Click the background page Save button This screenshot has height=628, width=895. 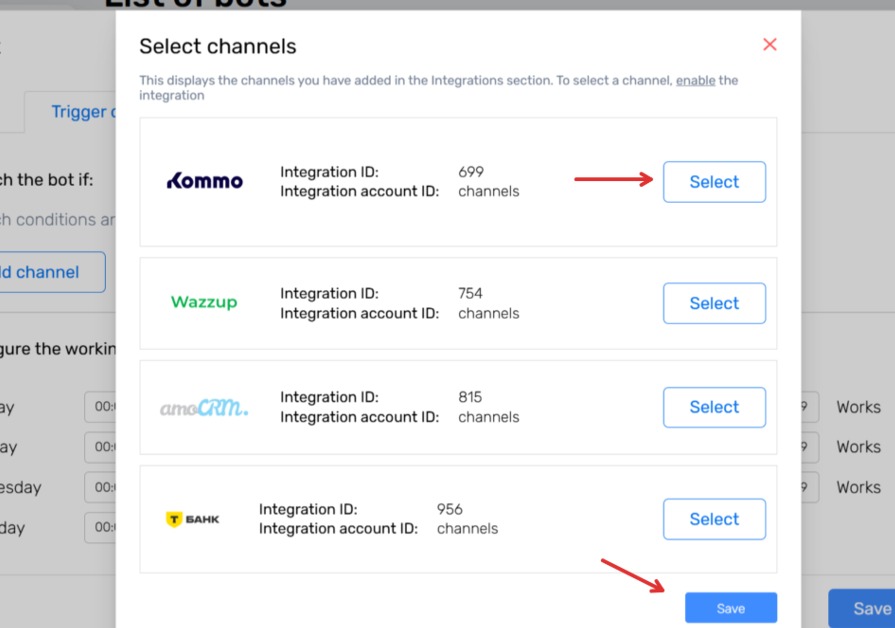[861, 609]
